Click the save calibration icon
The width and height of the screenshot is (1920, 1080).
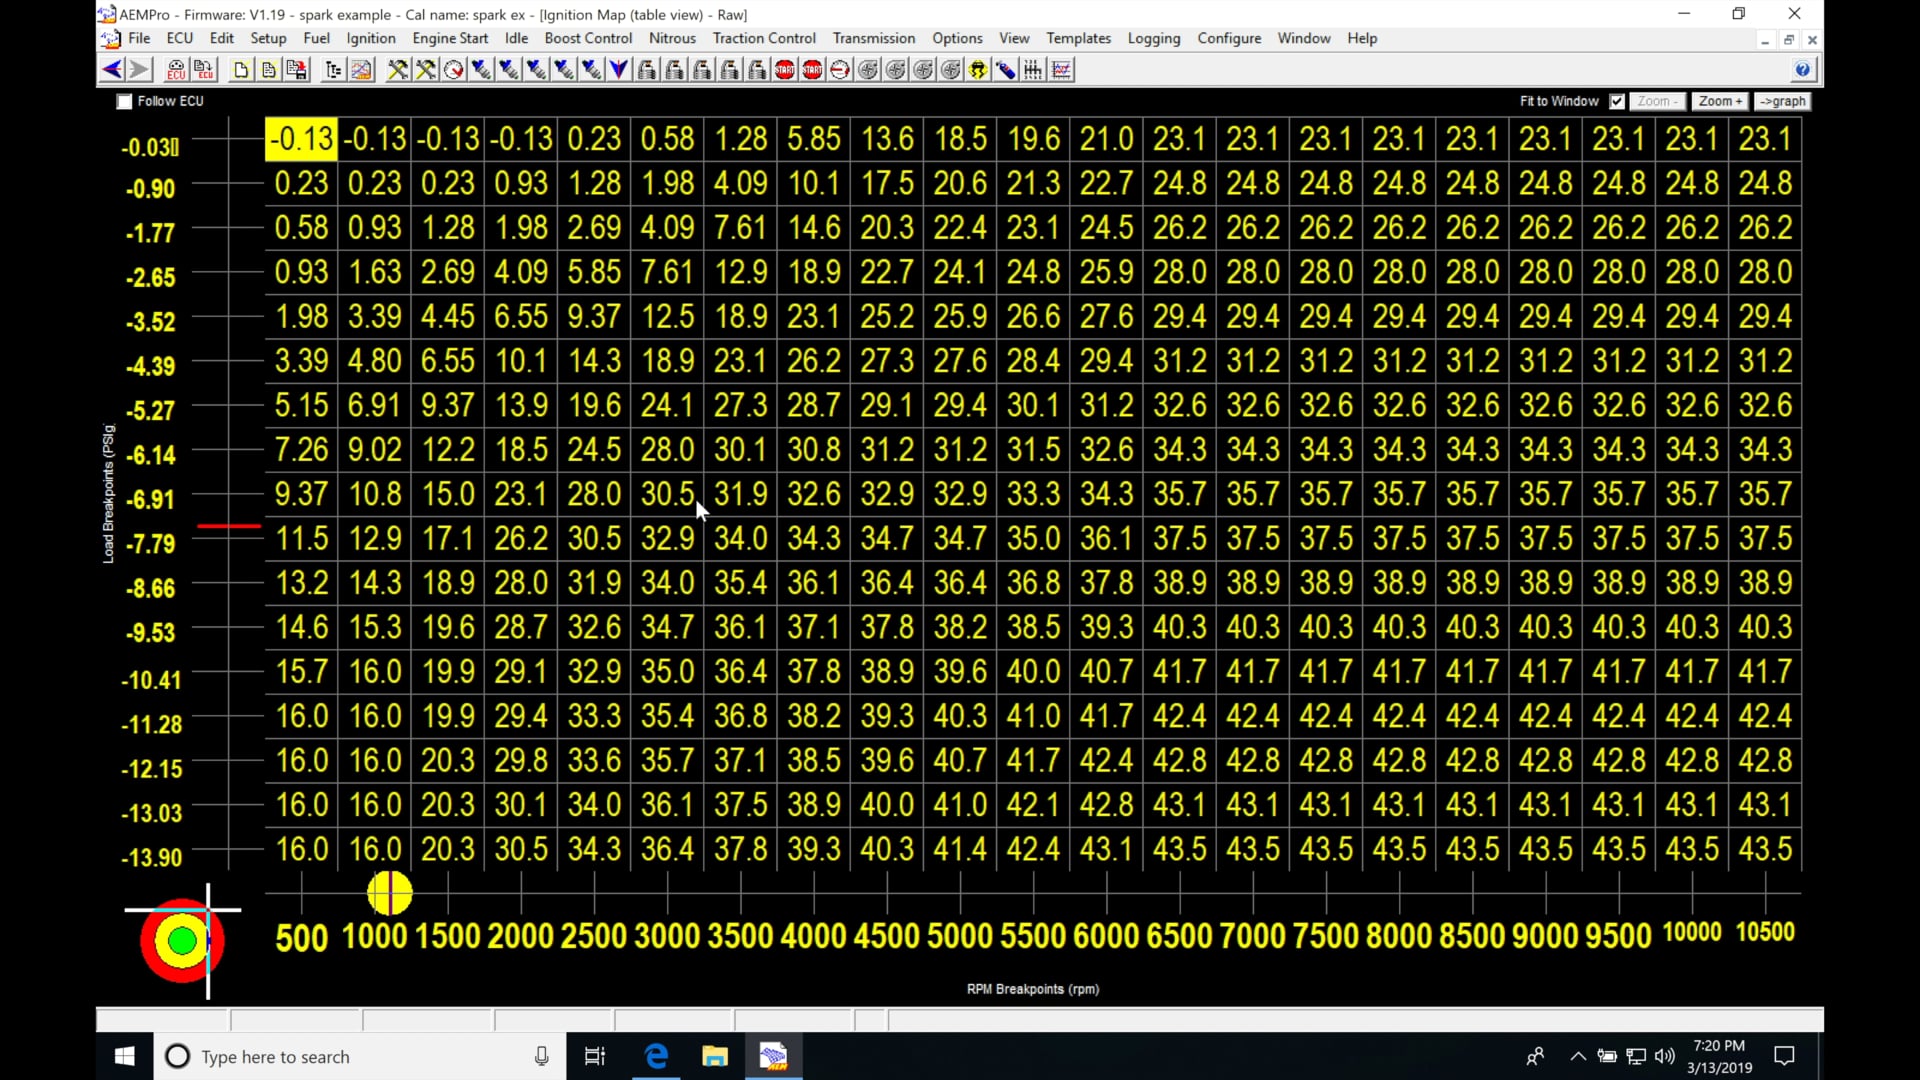point(294,69)
